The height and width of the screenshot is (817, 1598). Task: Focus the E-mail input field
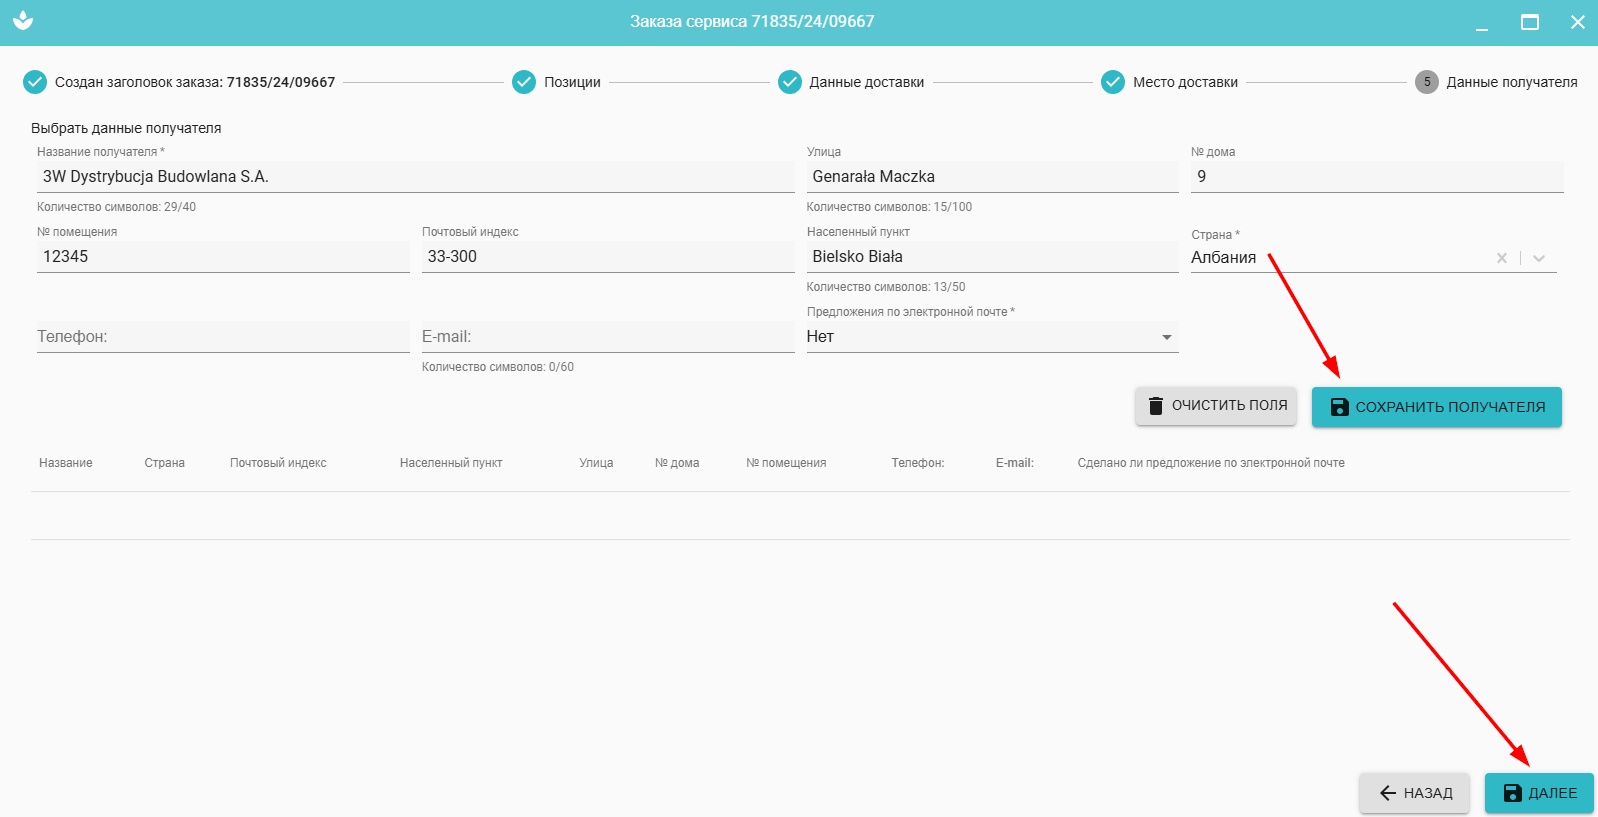(x=607, y=337)
